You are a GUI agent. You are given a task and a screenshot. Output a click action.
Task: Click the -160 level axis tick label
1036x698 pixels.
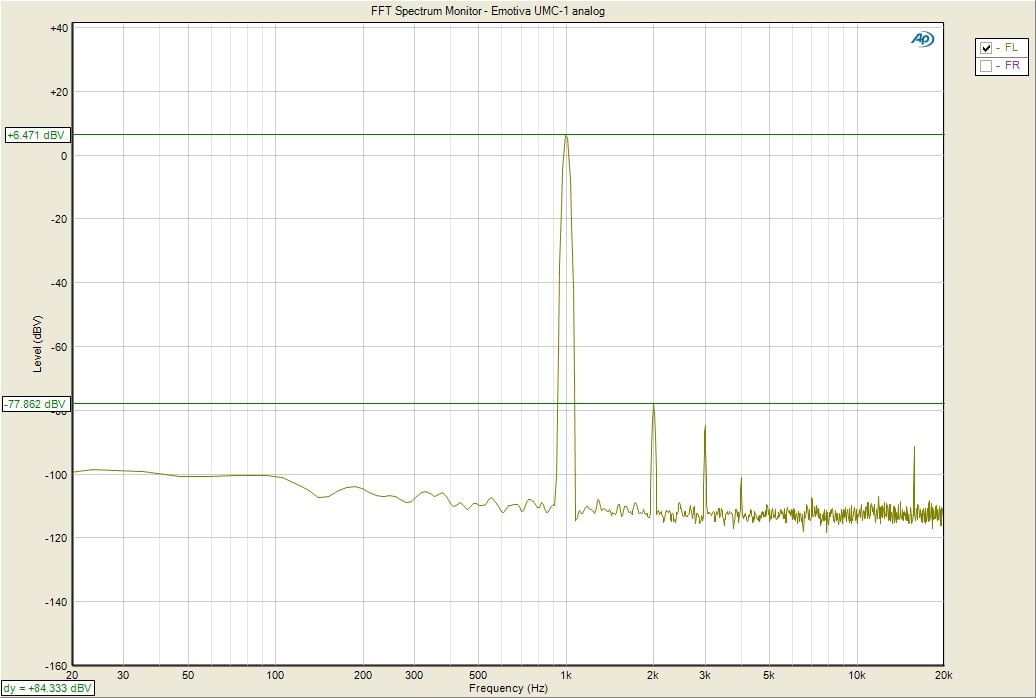(x=56, y=665)
